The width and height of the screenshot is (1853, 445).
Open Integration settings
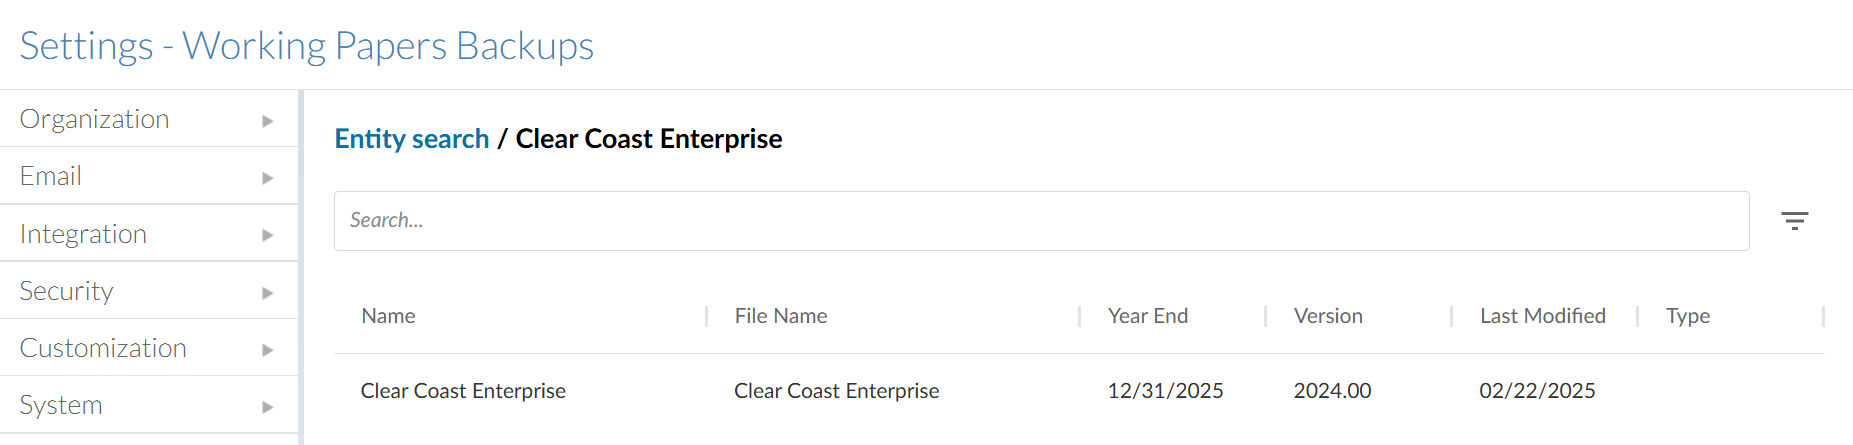click(83, 234)
